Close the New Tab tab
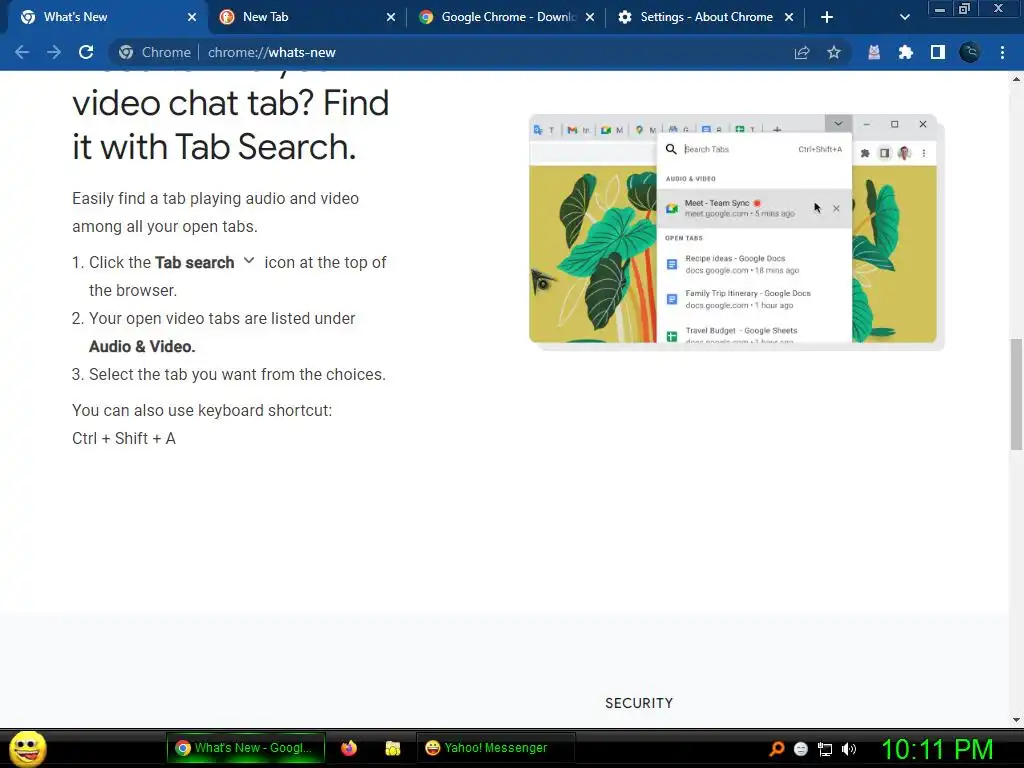1024x768 pixels. coord(391,17)
